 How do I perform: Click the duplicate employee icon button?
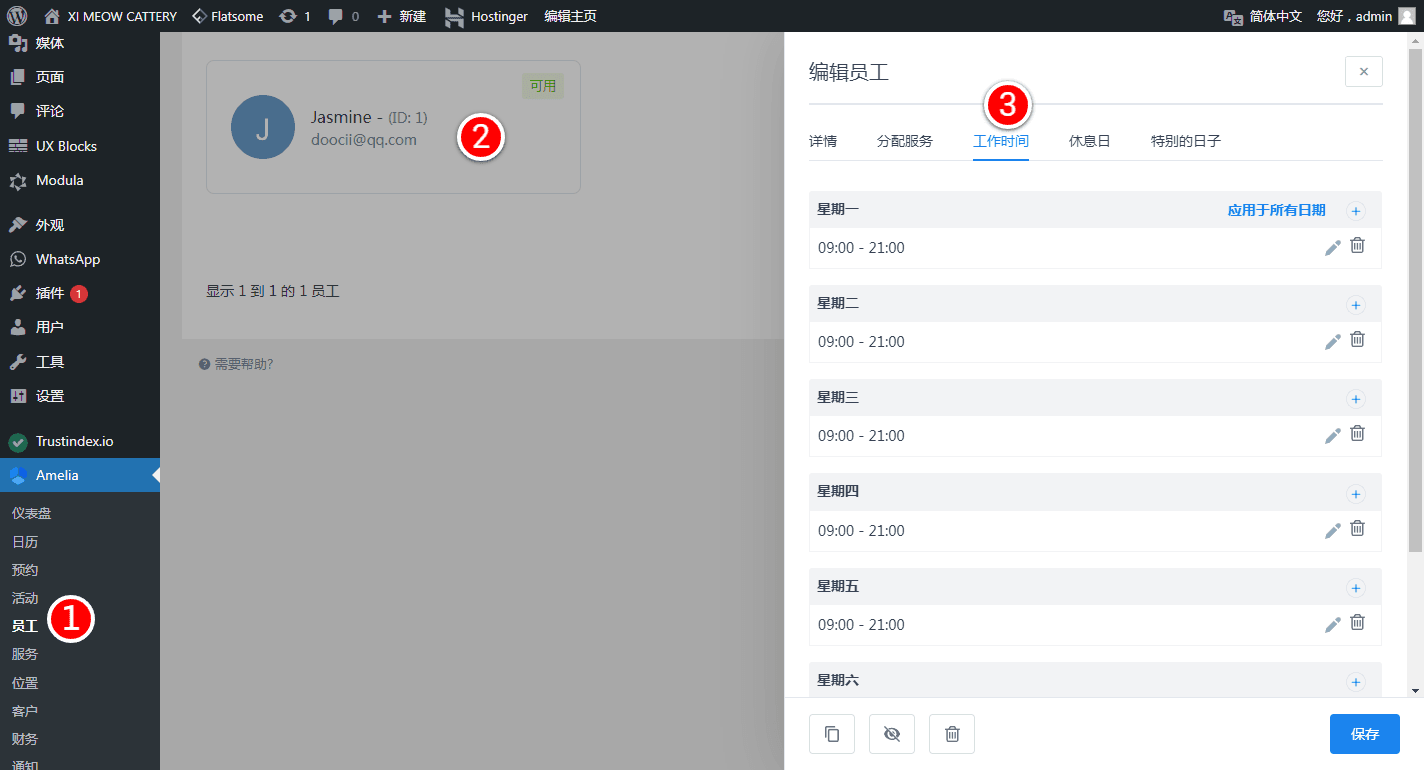point(831,734)
